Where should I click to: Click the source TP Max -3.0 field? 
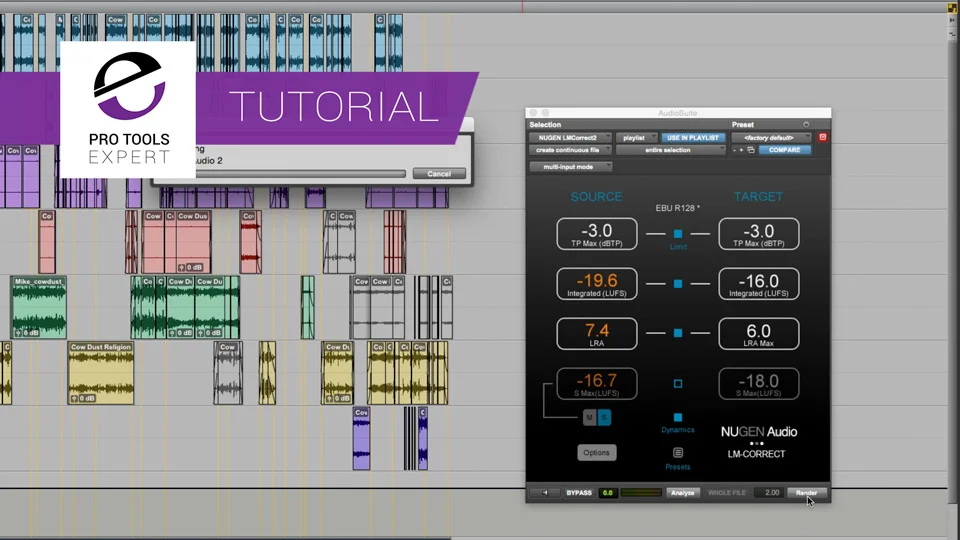(x=596, y=234)
